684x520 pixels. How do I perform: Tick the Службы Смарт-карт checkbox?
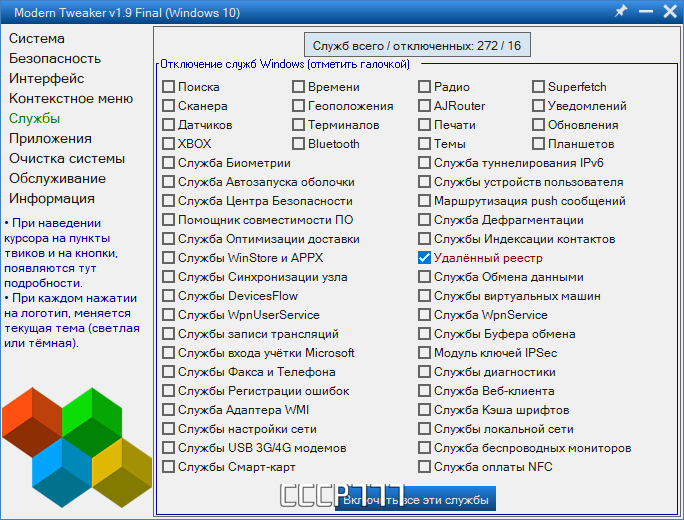(x=168, y=467)
